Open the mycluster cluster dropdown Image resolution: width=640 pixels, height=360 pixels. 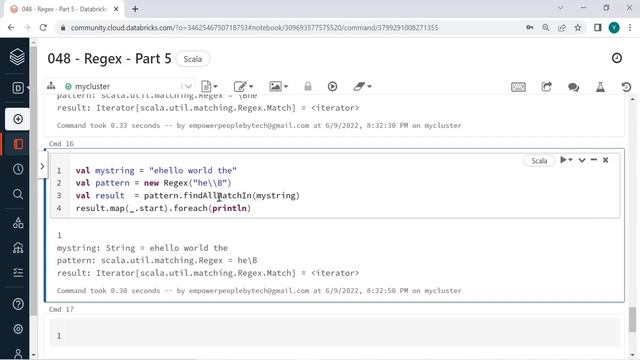click(128, 86)
